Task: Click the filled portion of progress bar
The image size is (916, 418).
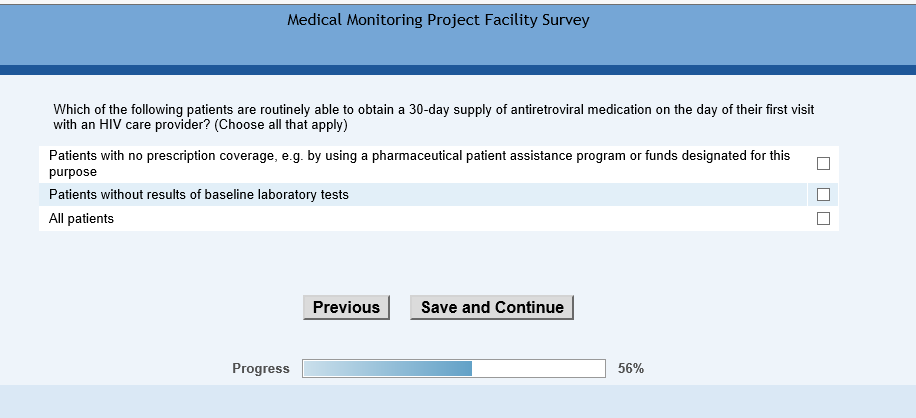Action: [x=387, y=369]
